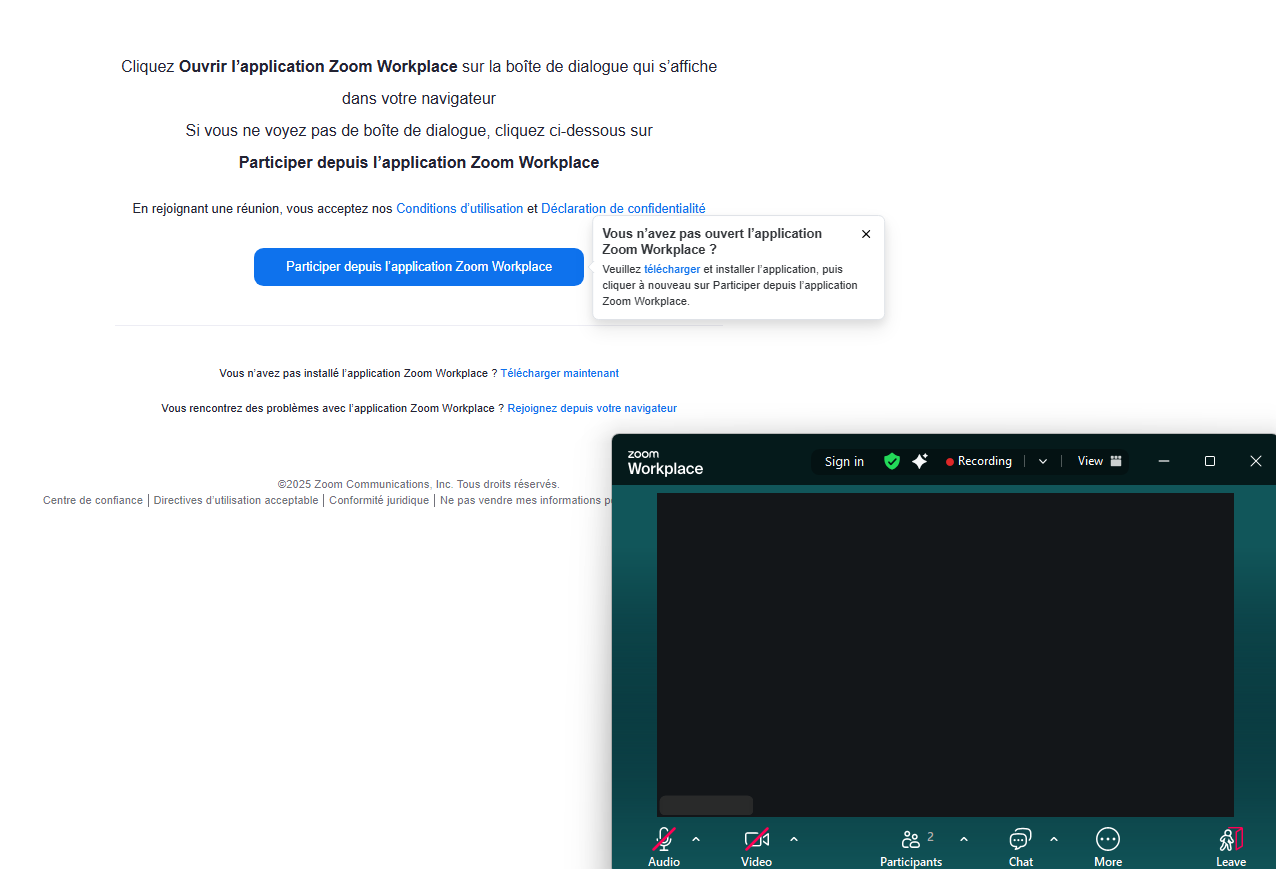The width and height of the screenshot is (1276, 869).
Task: Open the Centre de confiance footer link
Action: (93, 500)
